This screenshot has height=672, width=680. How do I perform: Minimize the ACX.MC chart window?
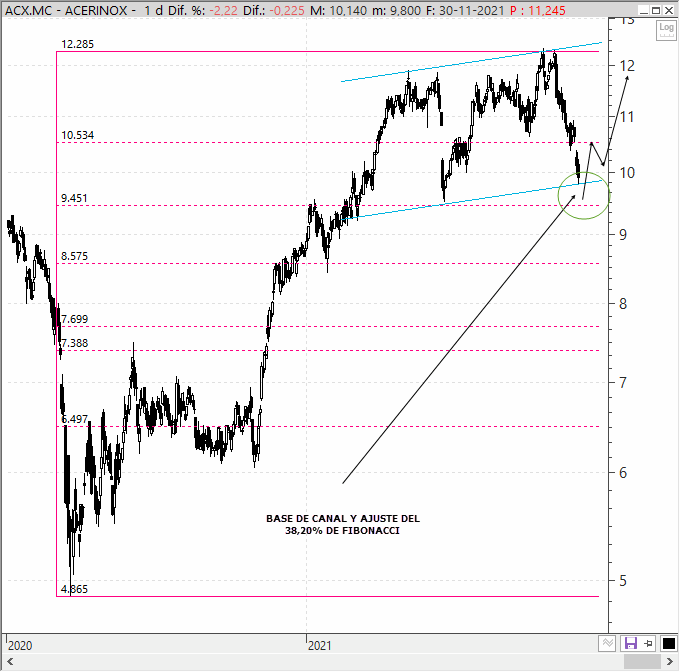tap(644, 10)
